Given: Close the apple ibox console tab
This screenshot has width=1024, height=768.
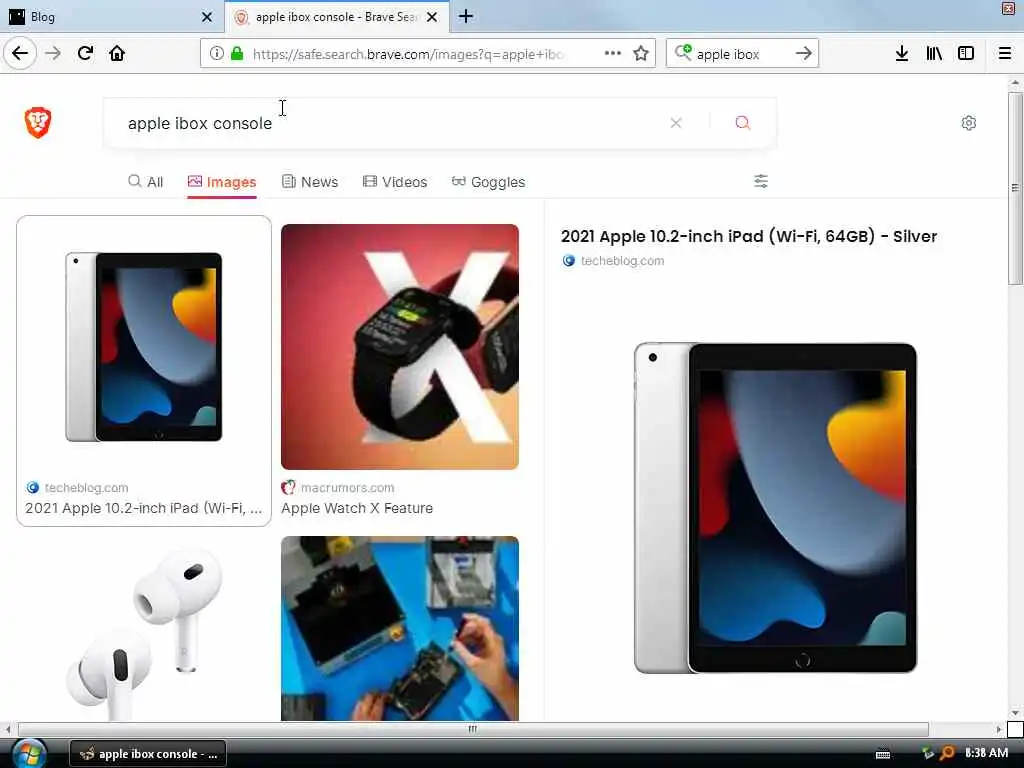Looking at the screenshot, I should pyautogui.click(x=432, y=17).
